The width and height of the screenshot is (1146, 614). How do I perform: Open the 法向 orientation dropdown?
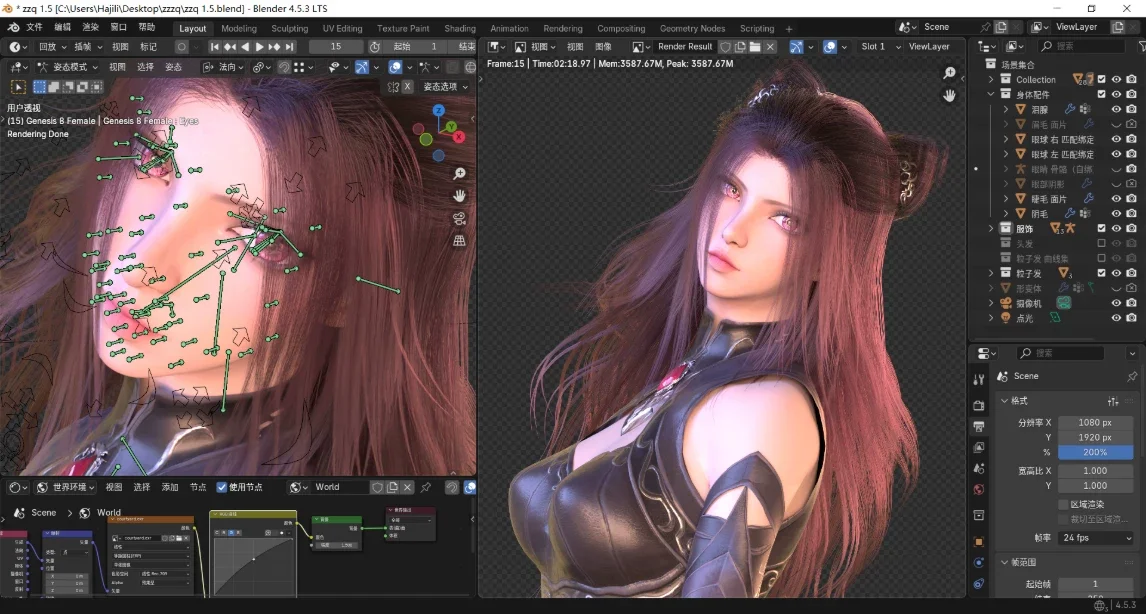pos(224,67)
